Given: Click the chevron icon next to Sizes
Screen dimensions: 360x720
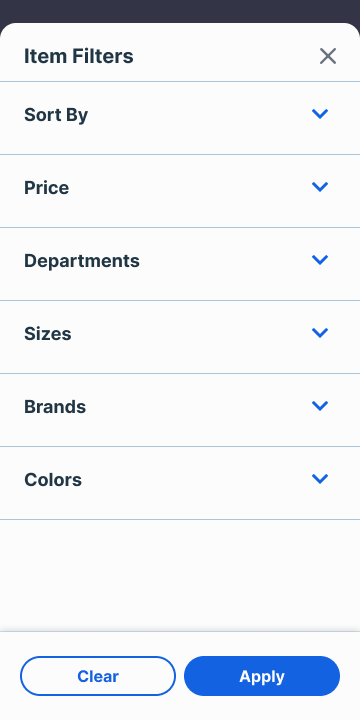Looking at the screenshot, I should [x=320, y=333].
